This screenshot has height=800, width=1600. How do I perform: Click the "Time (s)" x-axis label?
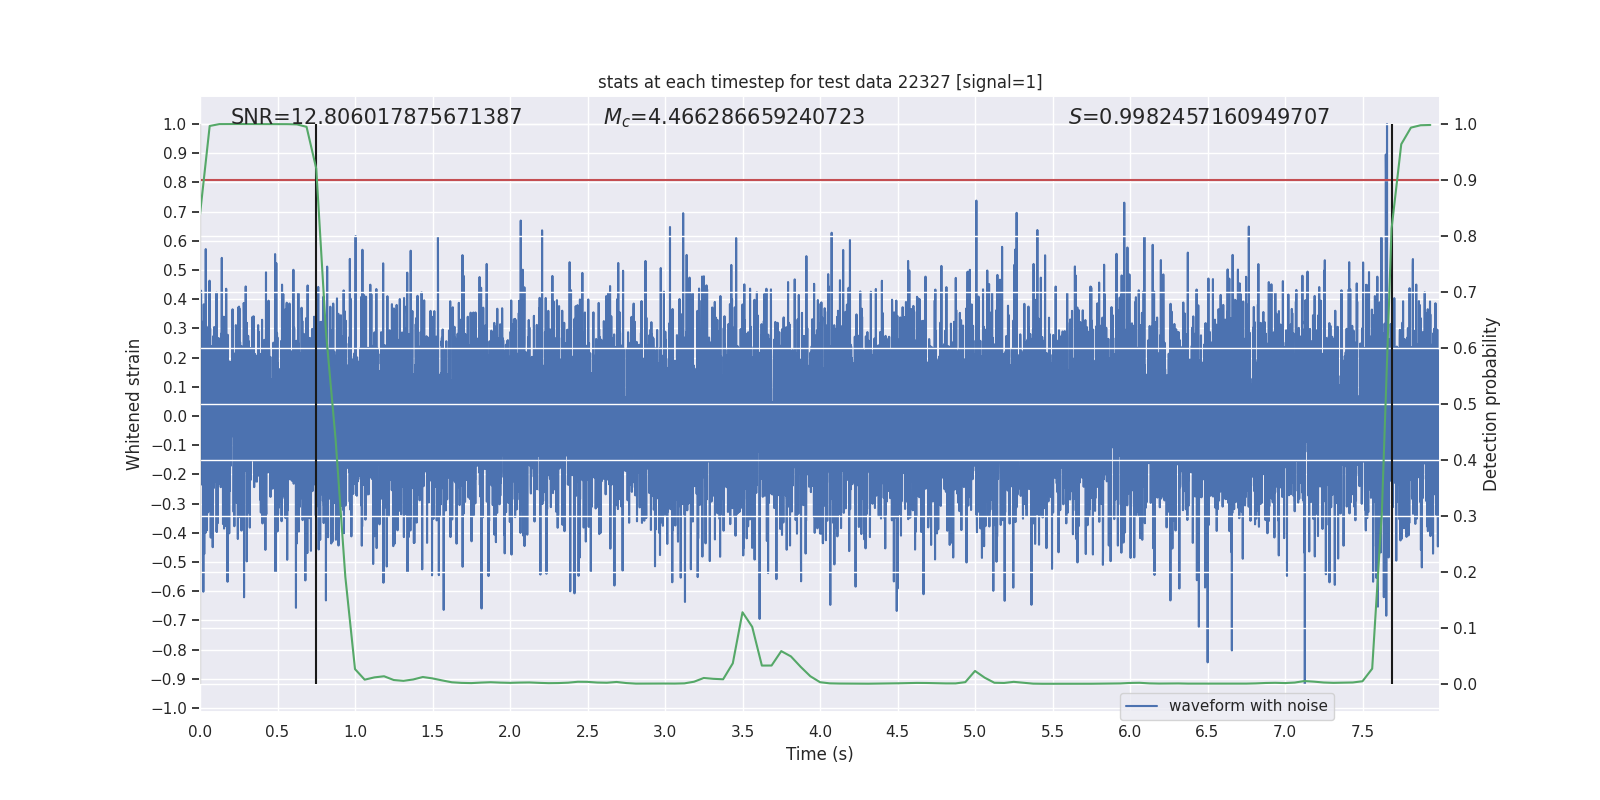click(819, 754)
